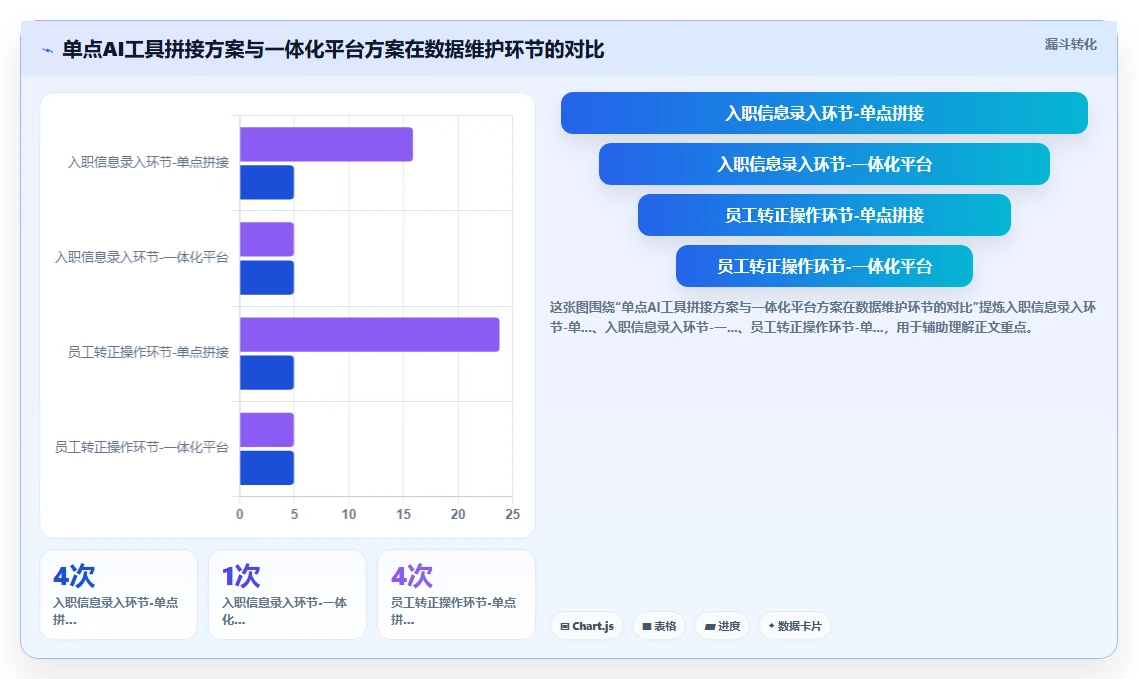
Task: Select the 员工转正操作环节-单点拼接 funnel stage
Action: (824, 215)
